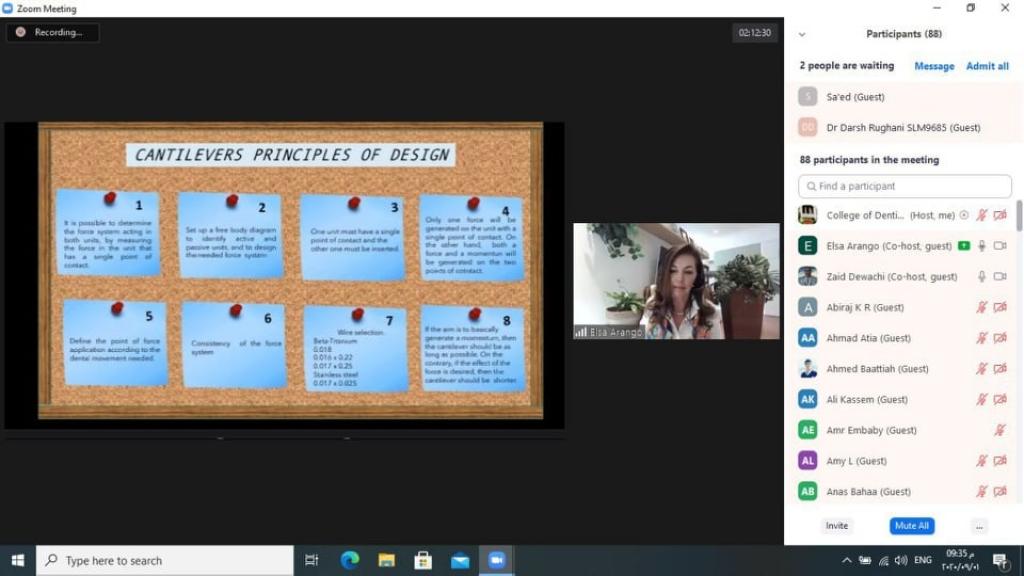Click the recording indicator icon next to College of Denti...

tap(964, 215)
